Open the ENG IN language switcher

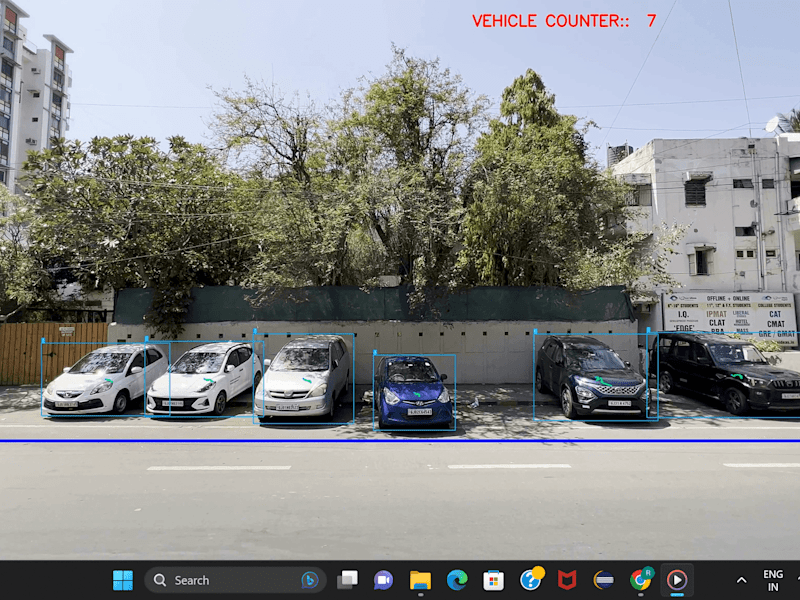click(x=773, y=581)
